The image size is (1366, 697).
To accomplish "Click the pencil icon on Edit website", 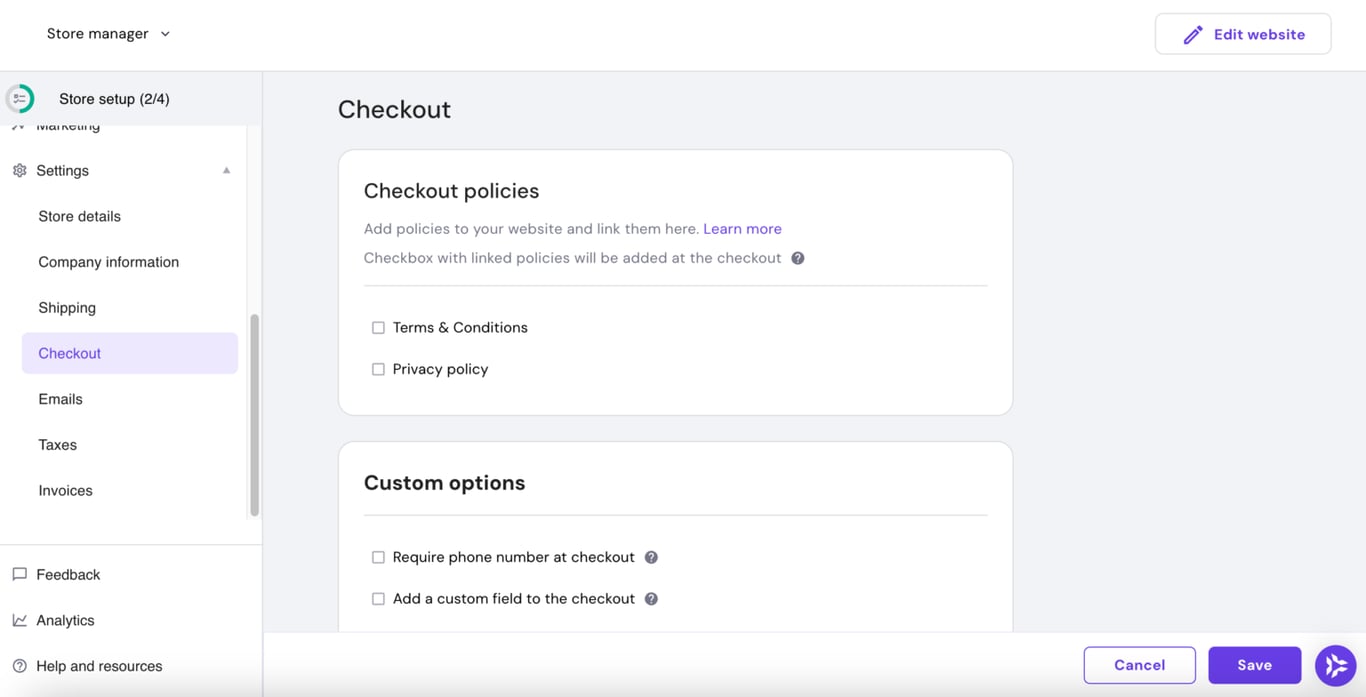I will coord(1193,33).
